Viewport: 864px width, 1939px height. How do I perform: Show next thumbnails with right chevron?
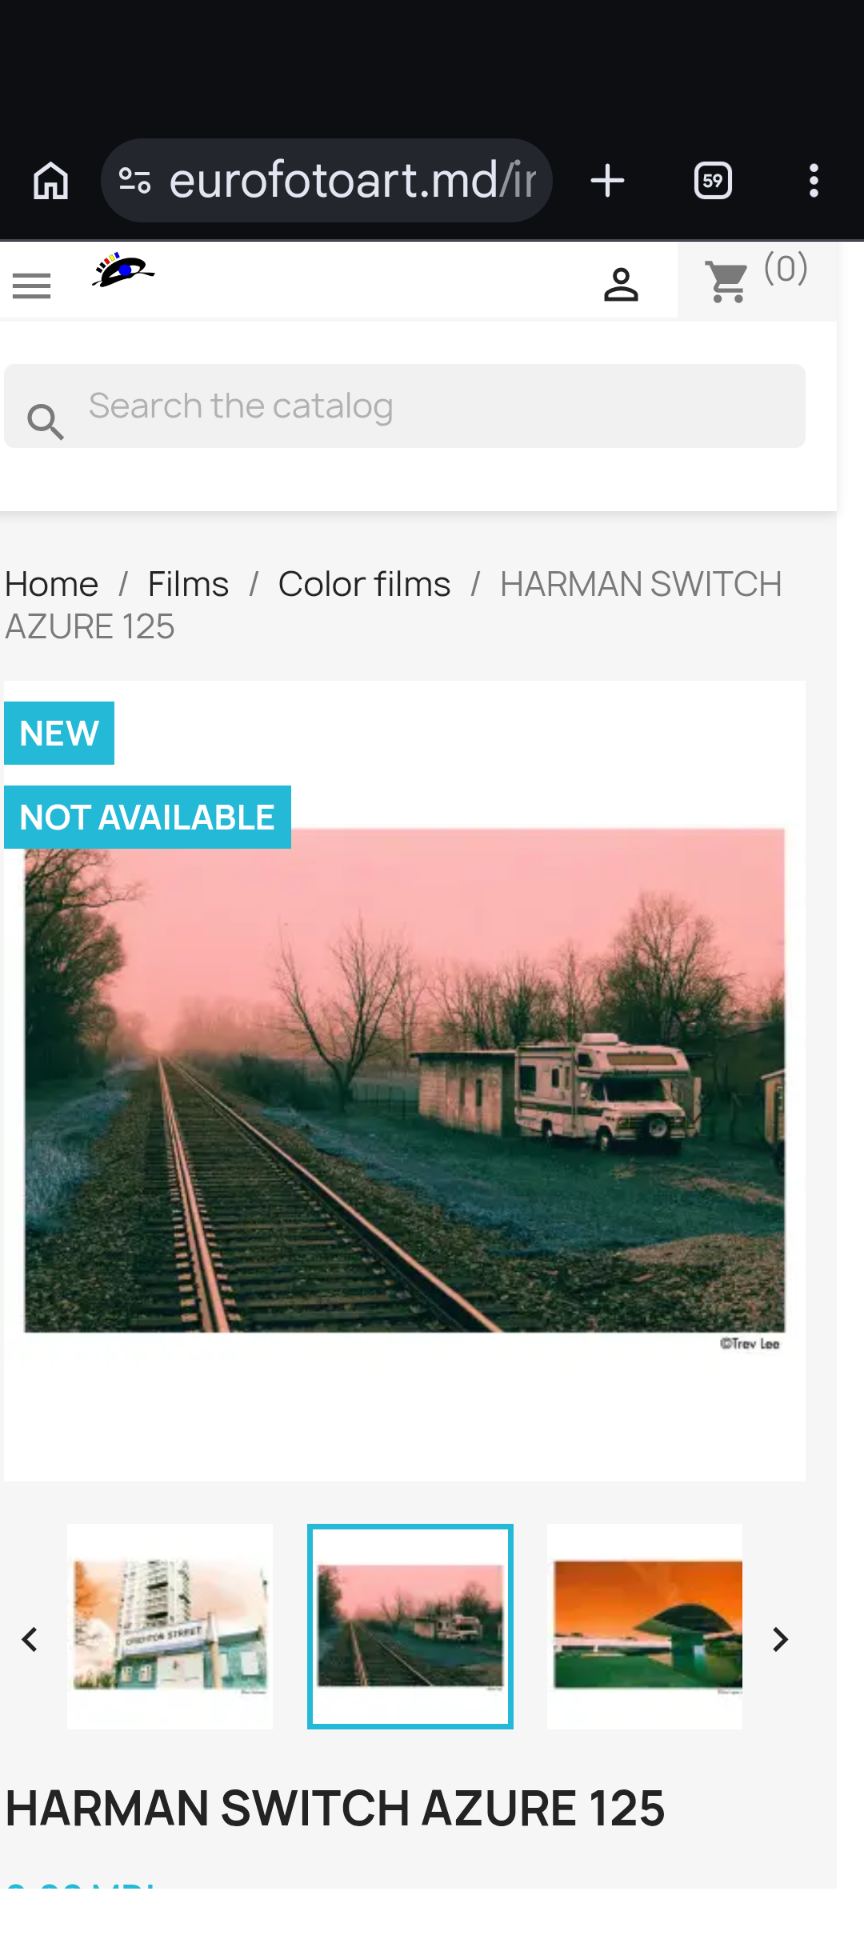point(780,1639)
